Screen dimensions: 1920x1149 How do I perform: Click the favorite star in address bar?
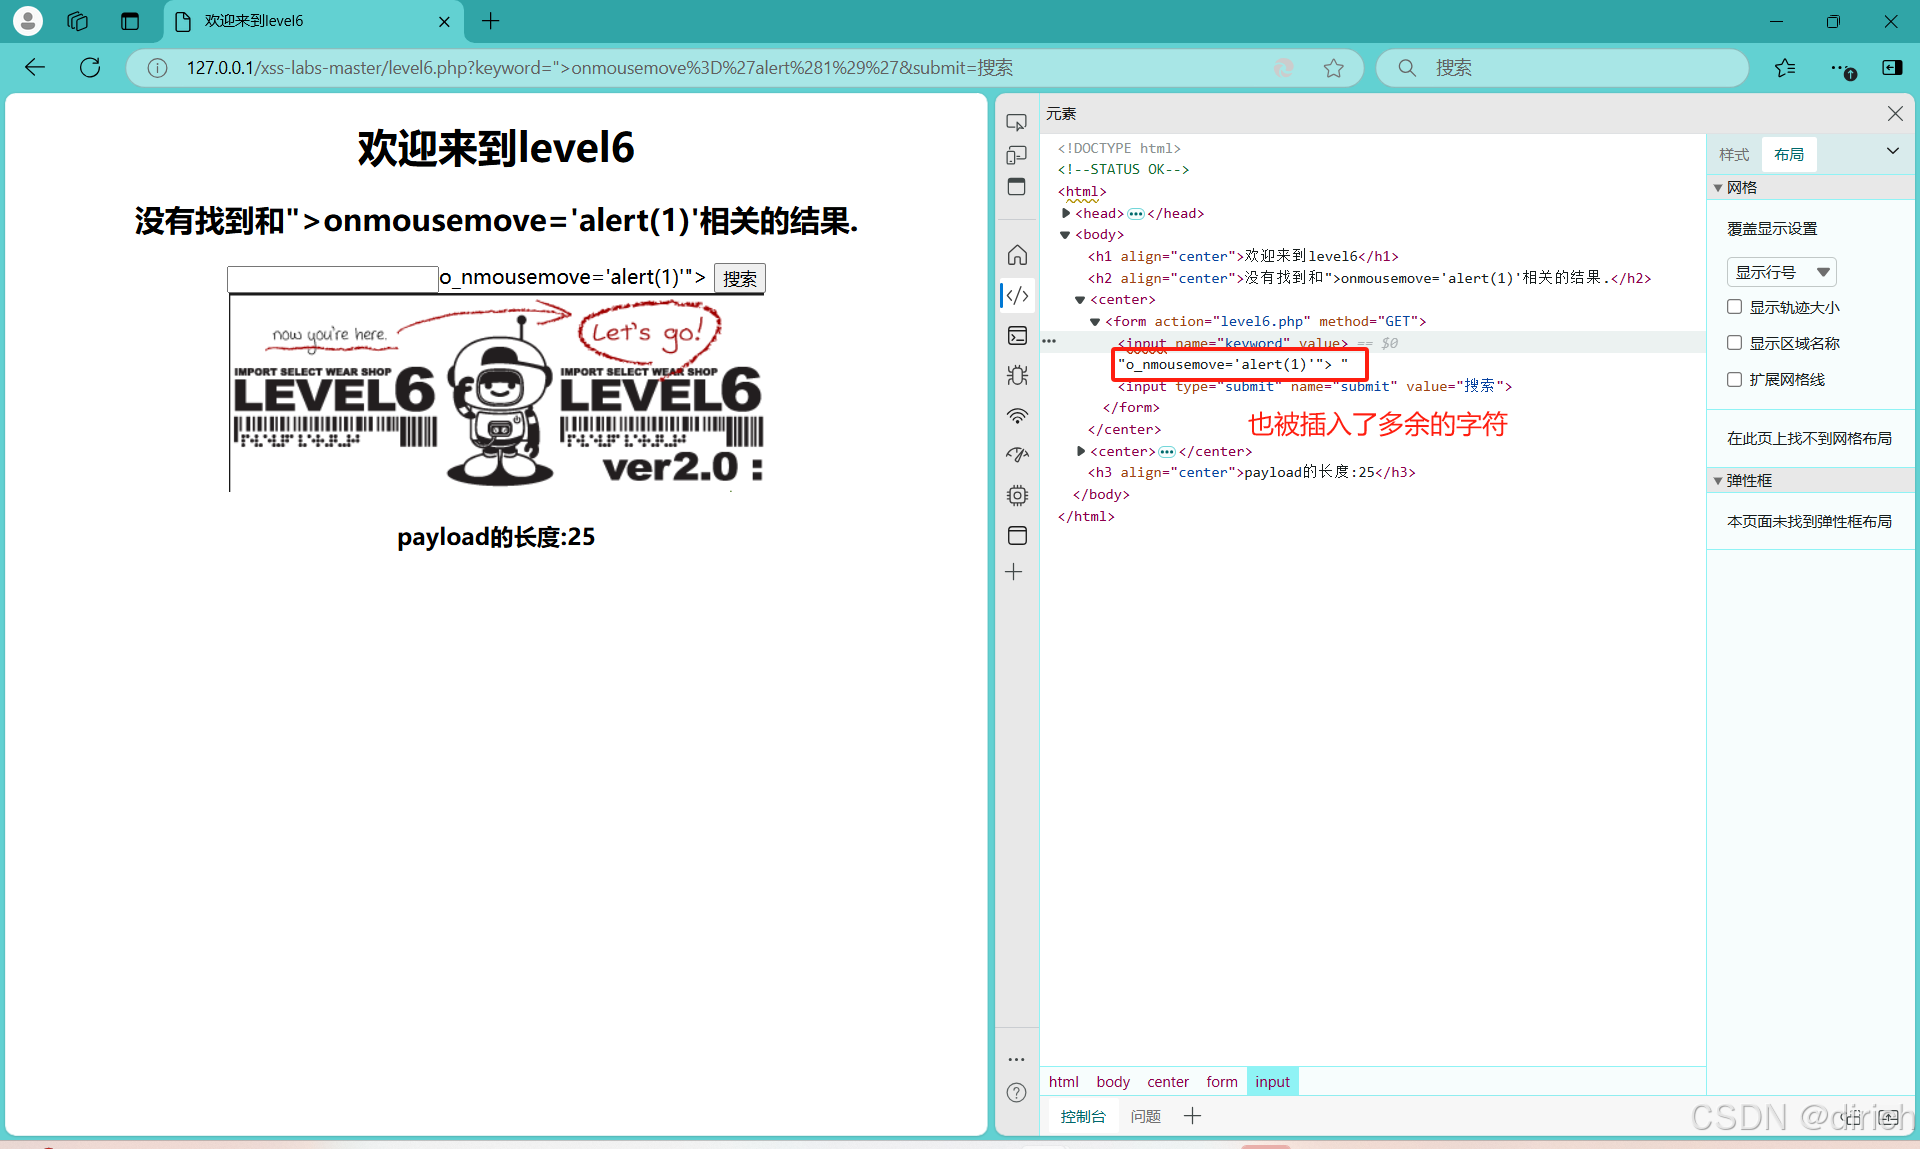click(1333, 68)
